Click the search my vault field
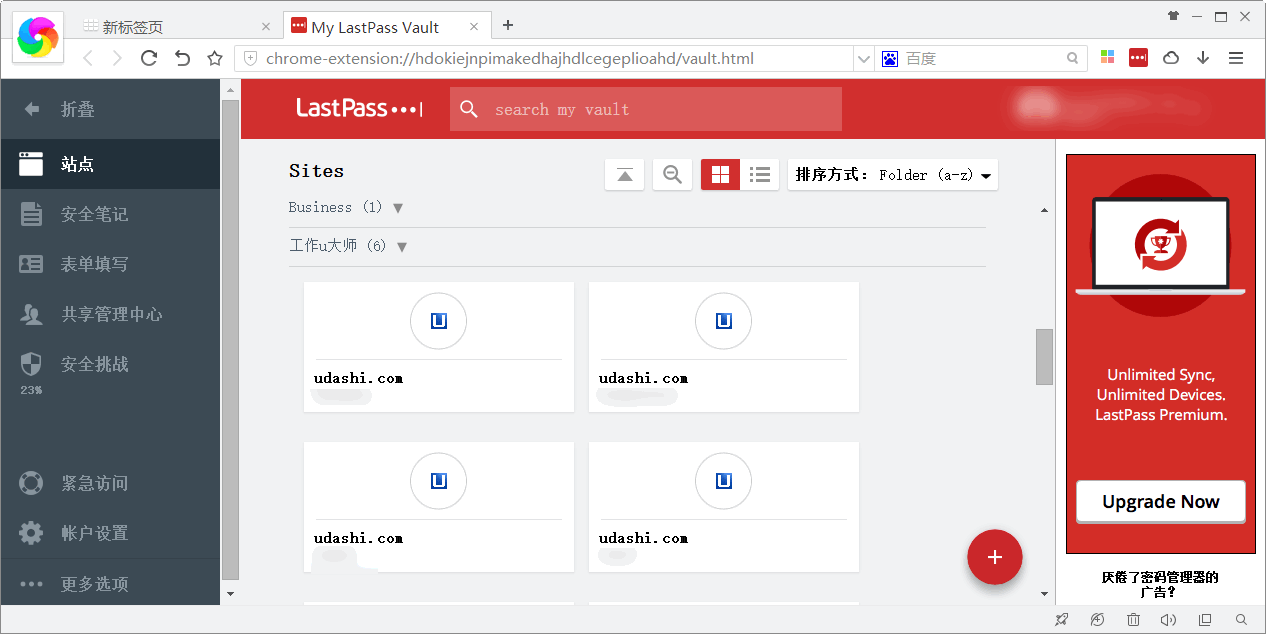The image size is (1266, 634). click(x=660, y=110)
